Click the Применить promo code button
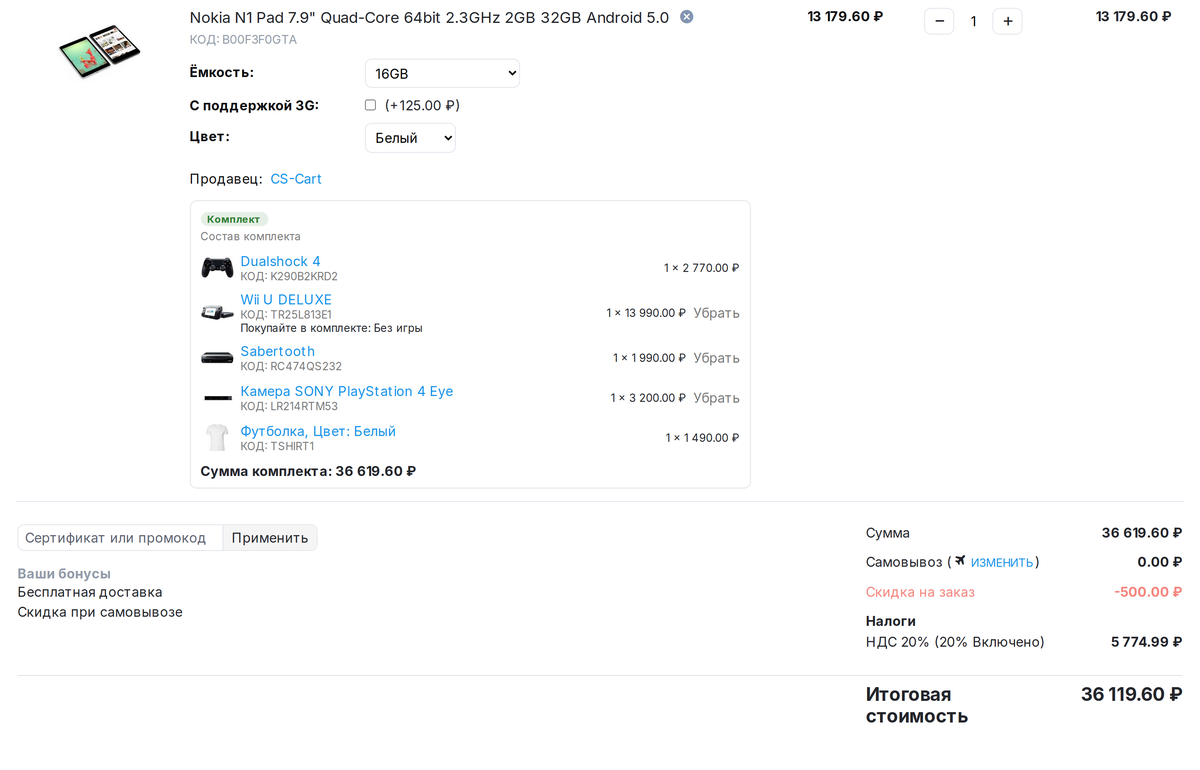Image resolution: width=1200 pixels, height=770 pixels. point(270,538)
